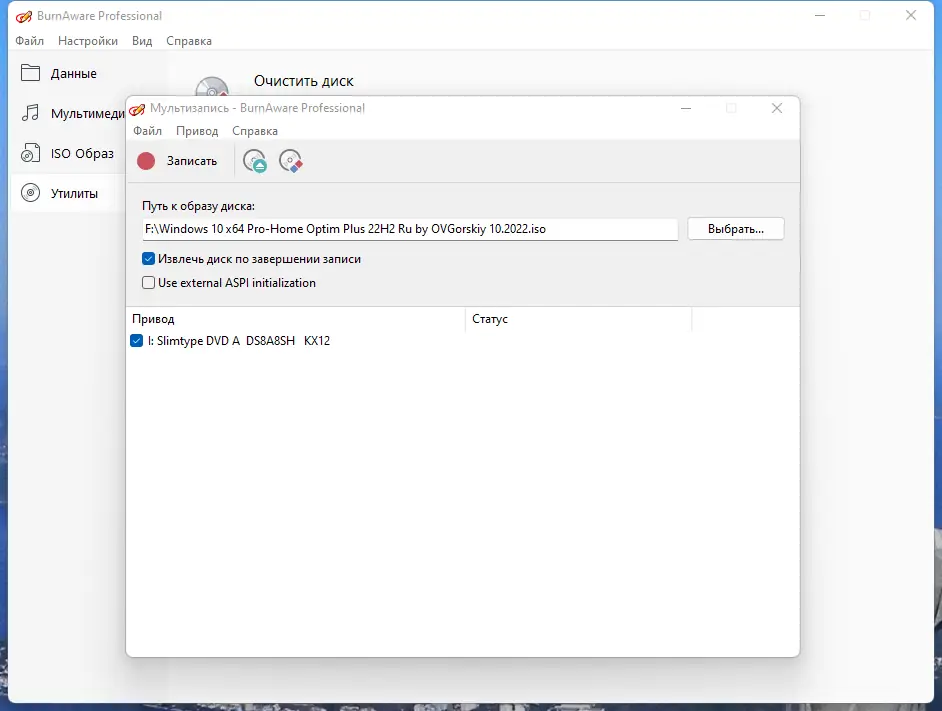Click the erase disc toolbar icon

coord(291,161)
